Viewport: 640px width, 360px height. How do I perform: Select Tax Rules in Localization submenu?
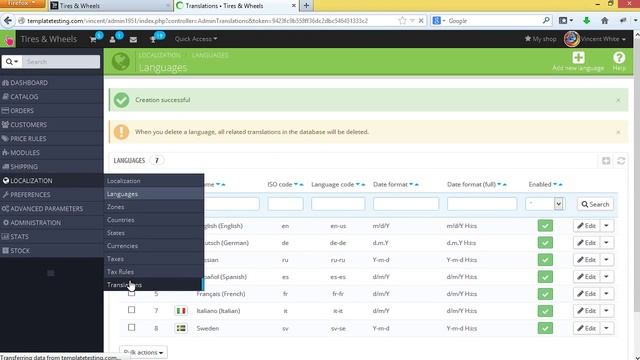point(153,272)
